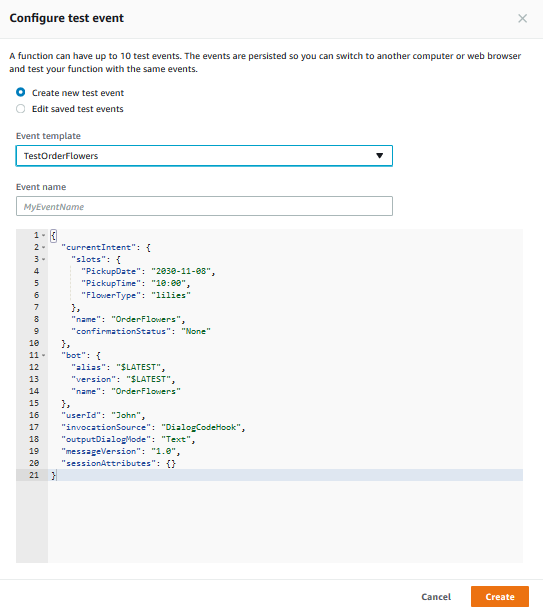Click line number 8 in gutter

[36, 319]
